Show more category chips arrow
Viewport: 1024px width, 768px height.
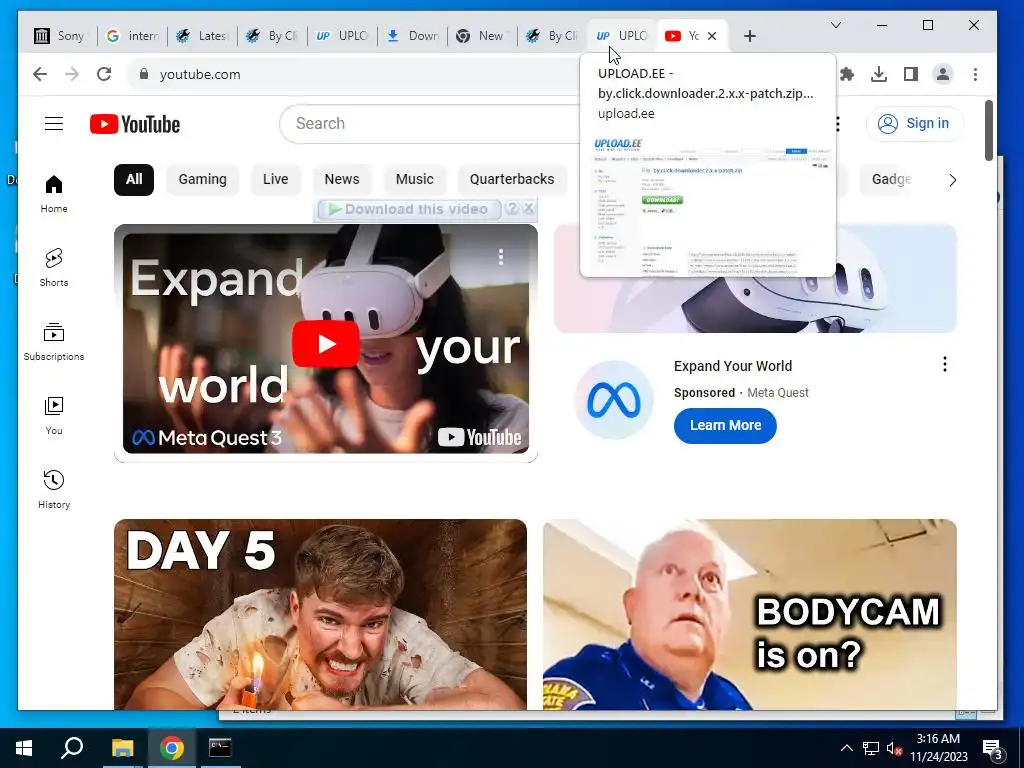coord(952,180)
